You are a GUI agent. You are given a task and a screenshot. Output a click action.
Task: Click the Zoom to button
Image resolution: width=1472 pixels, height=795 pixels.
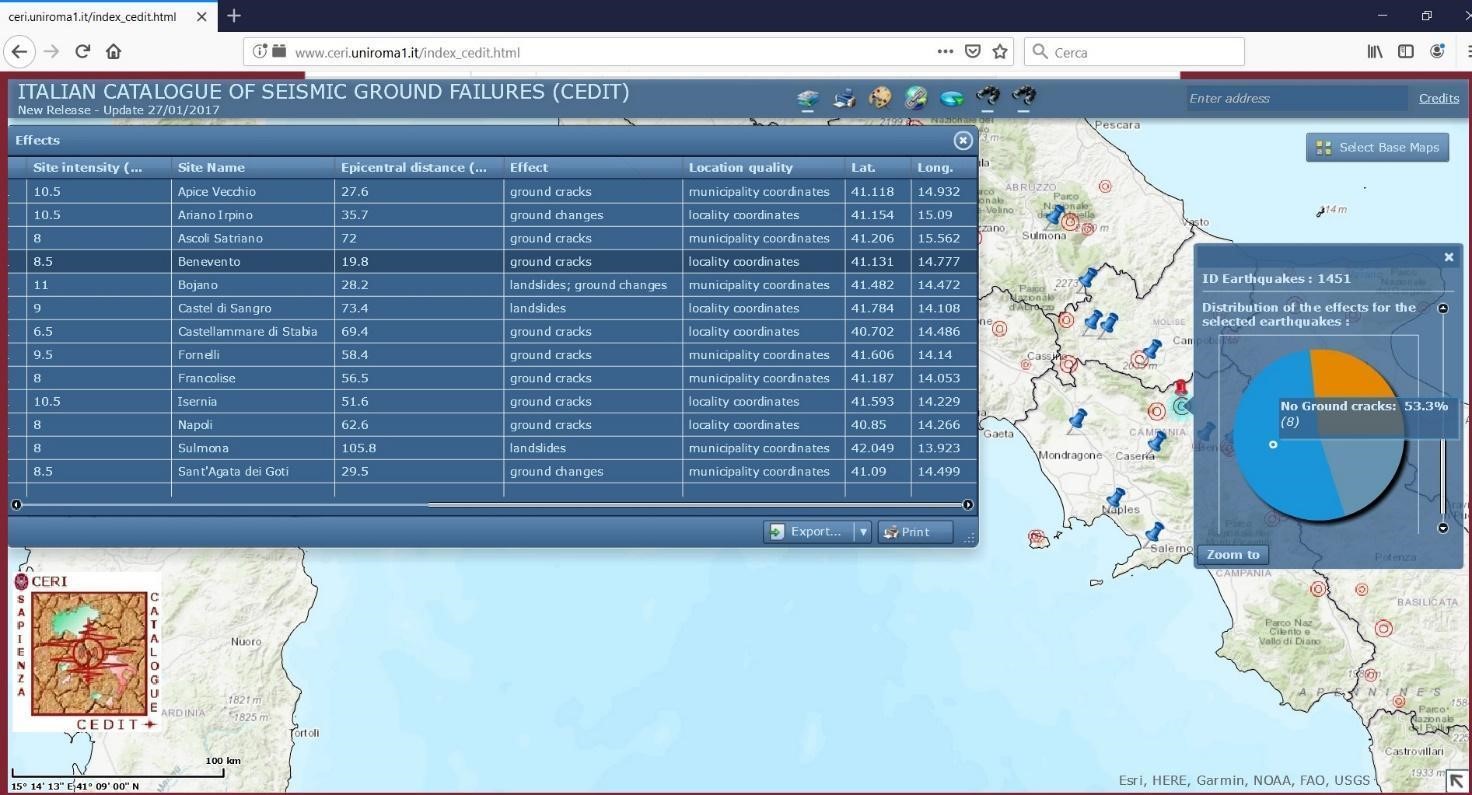coord(1233,555)
